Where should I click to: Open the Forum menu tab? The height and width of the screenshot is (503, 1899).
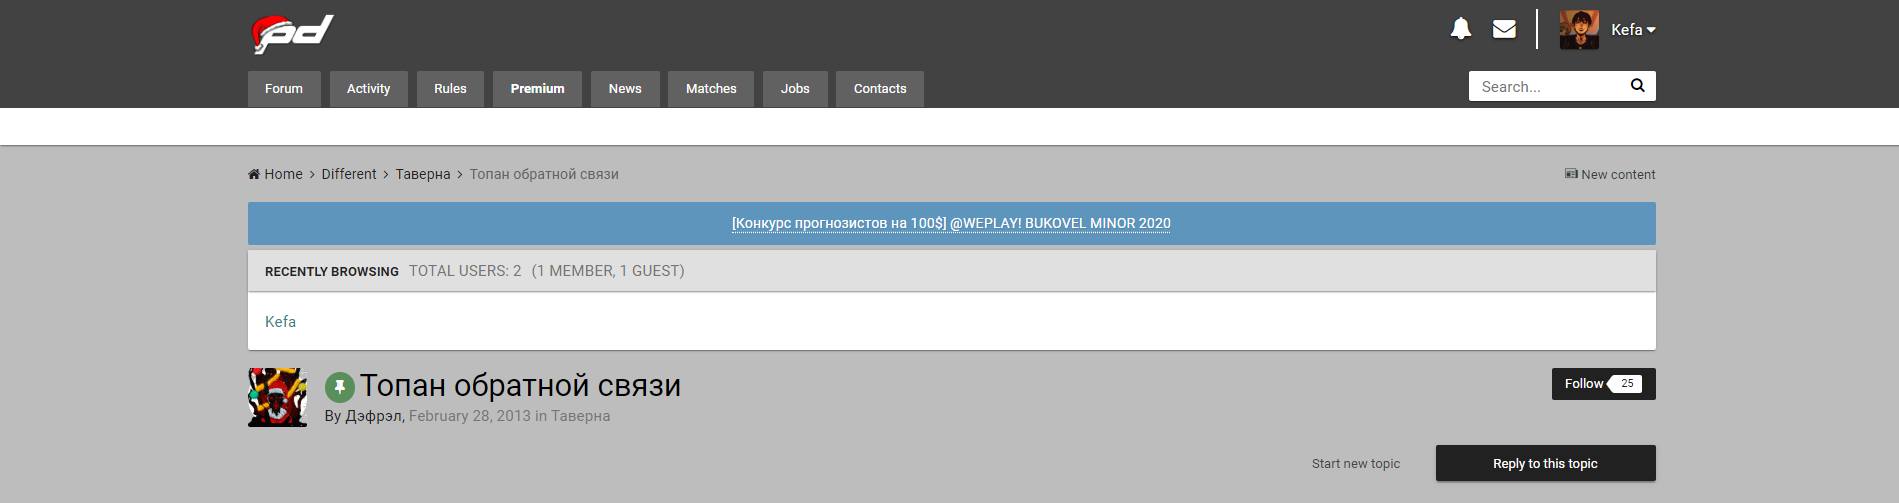[x=284, y=89]
